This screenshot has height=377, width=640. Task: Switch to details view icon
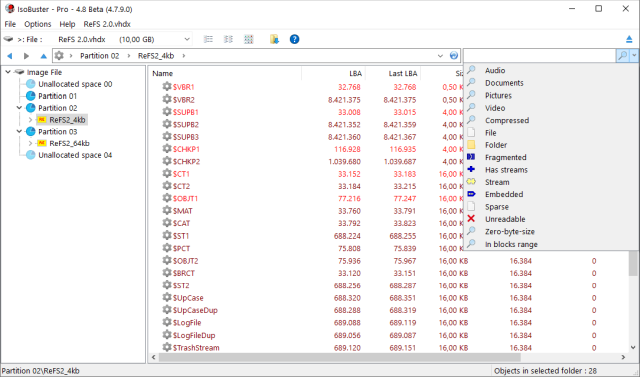click(229, 39)
